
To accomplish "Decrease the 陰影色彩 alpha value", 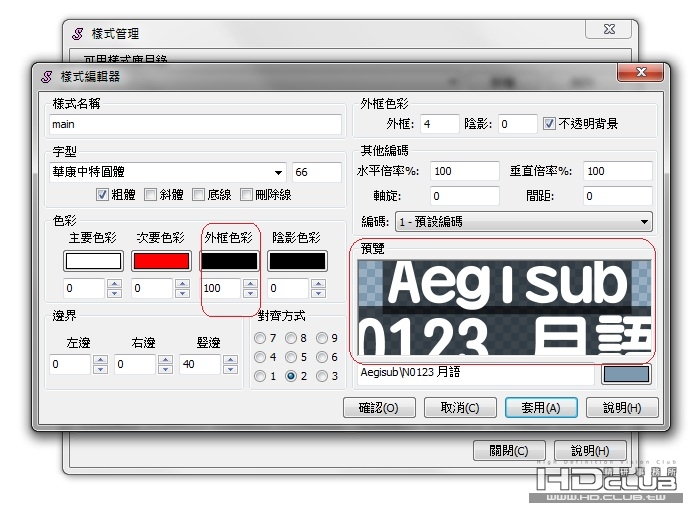I will [319, 293].
